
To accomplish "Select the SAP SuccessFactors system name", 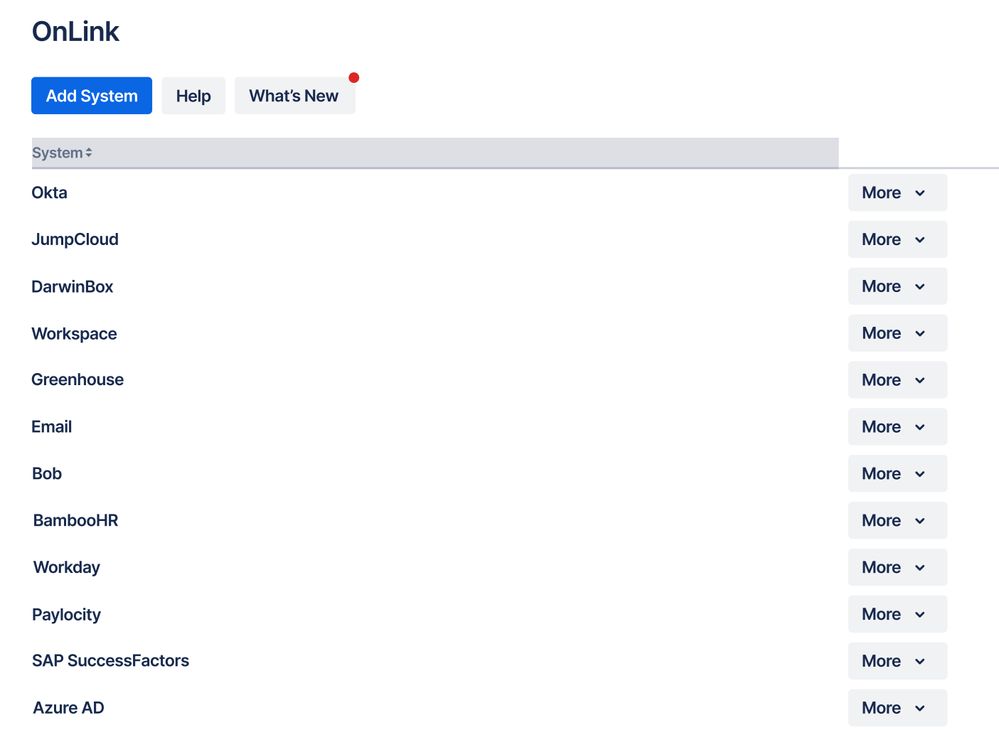I will 110,661.
